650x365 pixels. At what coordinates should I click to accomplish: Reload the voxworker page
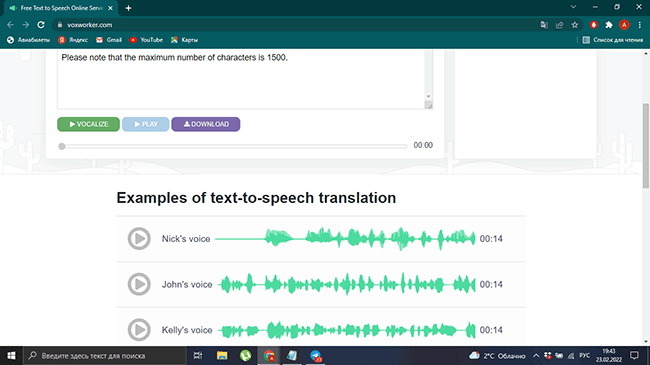(x=41, y=25)
